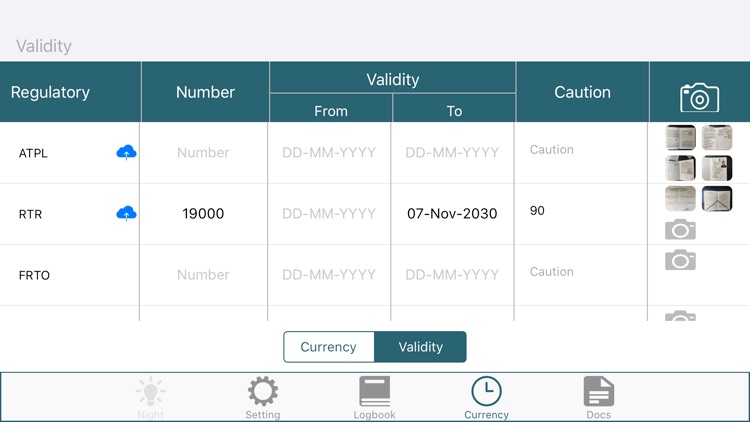
Task: Tap the Caution column header
Action: 582,92
